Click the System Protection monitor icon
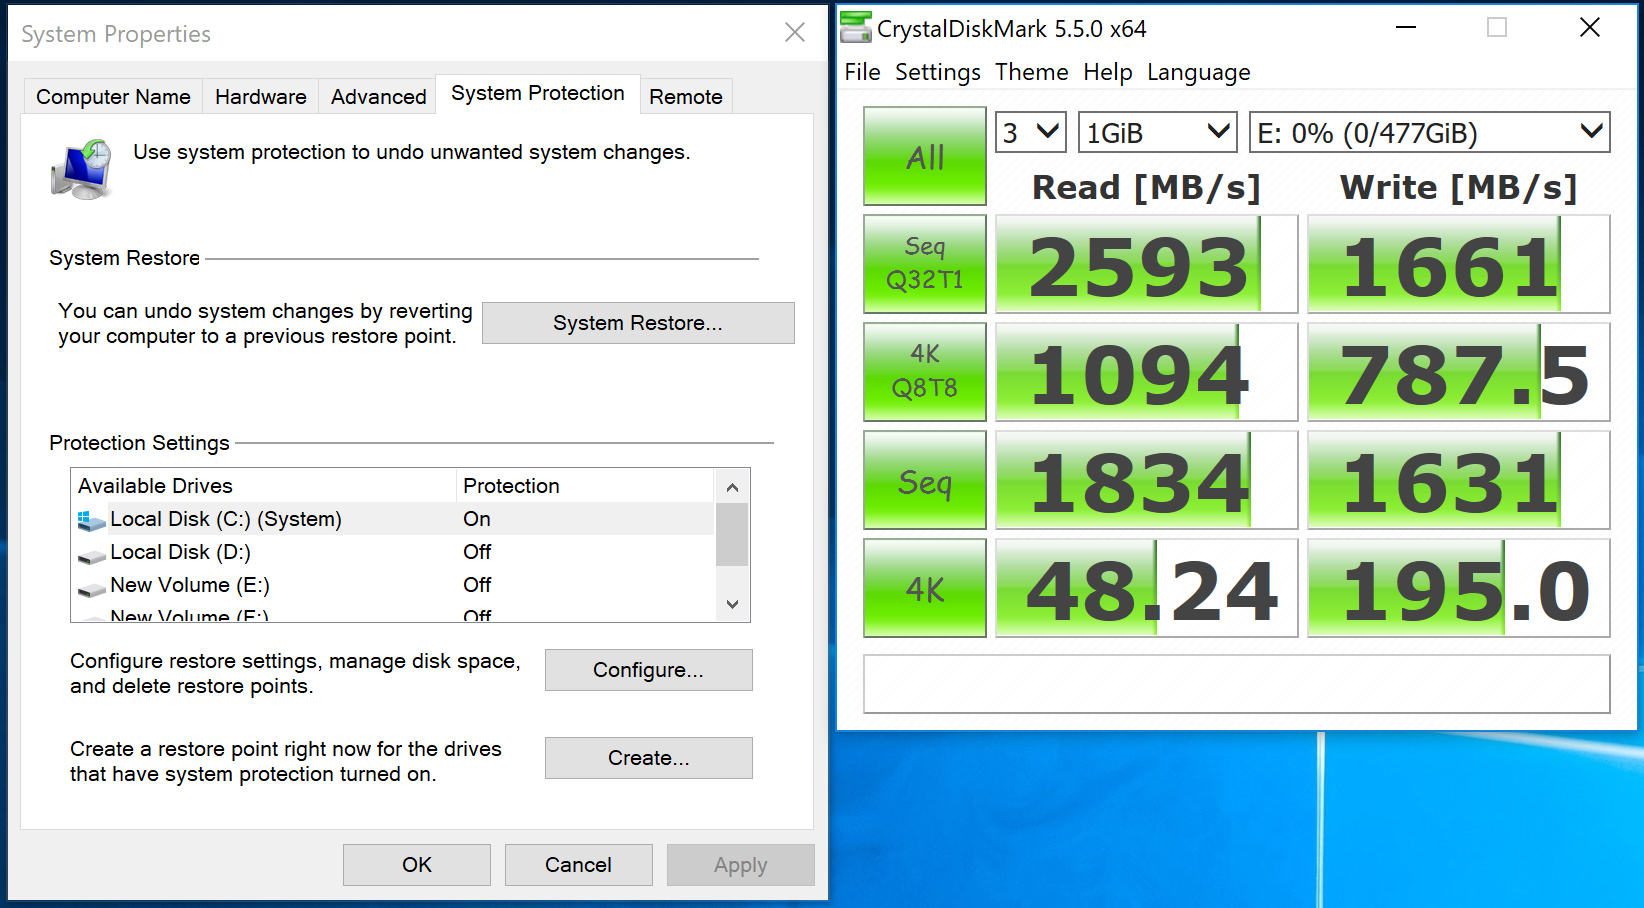1644x908 pixels. point(82,169)
